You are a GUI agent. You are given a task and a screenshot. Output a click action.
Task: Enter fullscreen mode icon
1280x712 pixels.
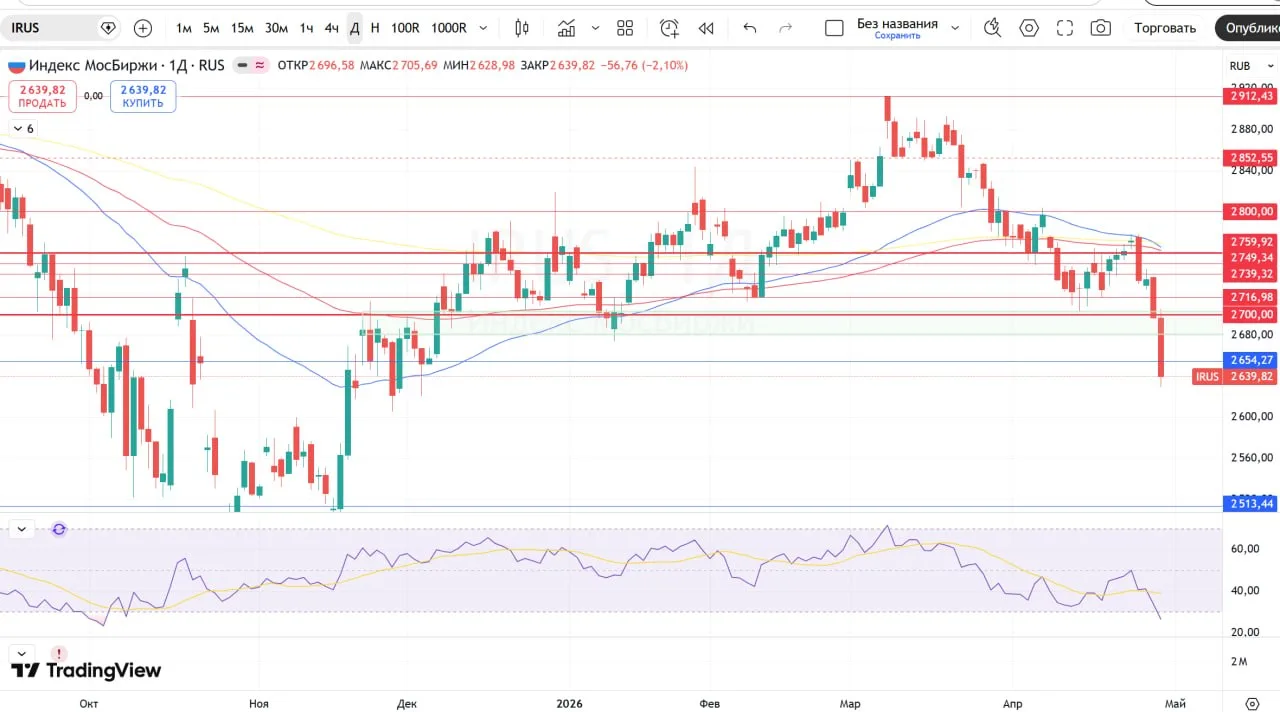pos(1065,28)
